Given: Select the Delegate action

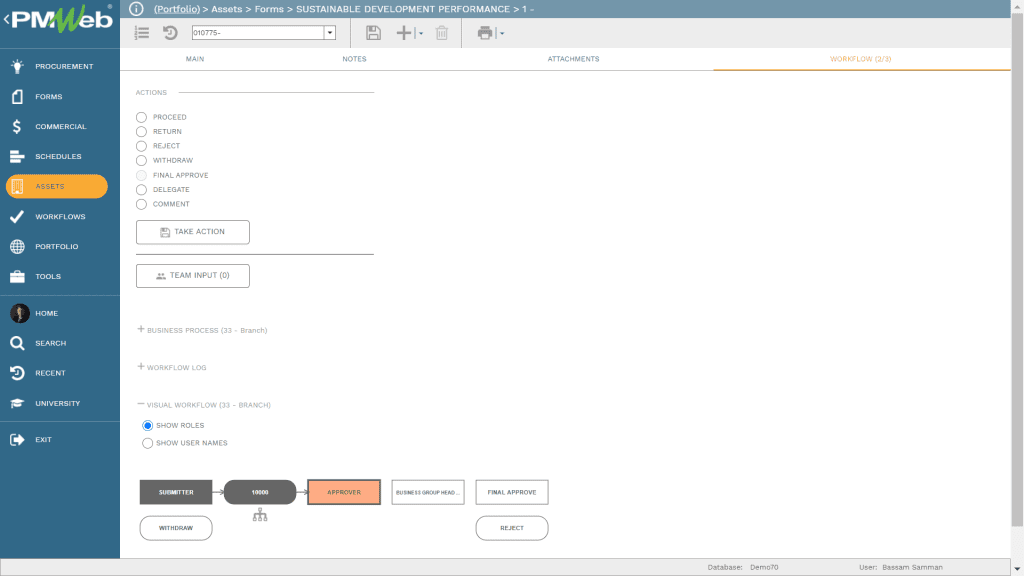Looking at the screenshot, I should [141, 190].
